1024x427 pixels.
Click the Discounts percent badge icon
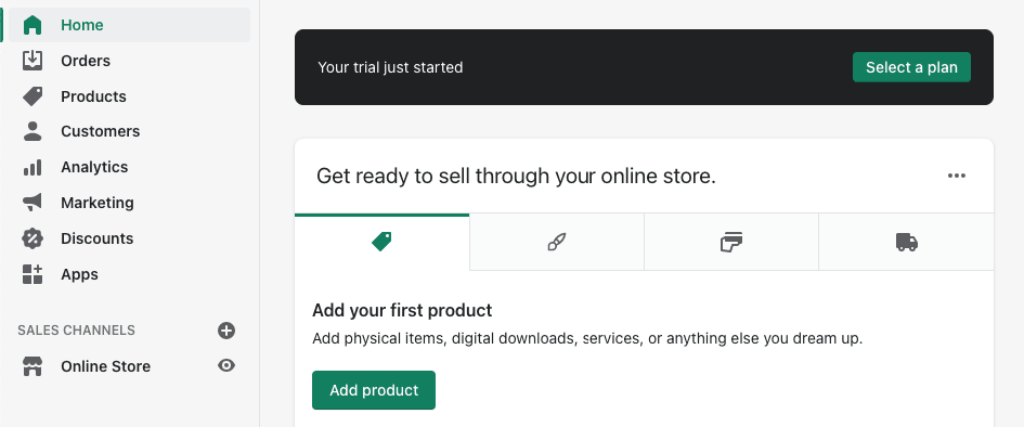[32, 238]
